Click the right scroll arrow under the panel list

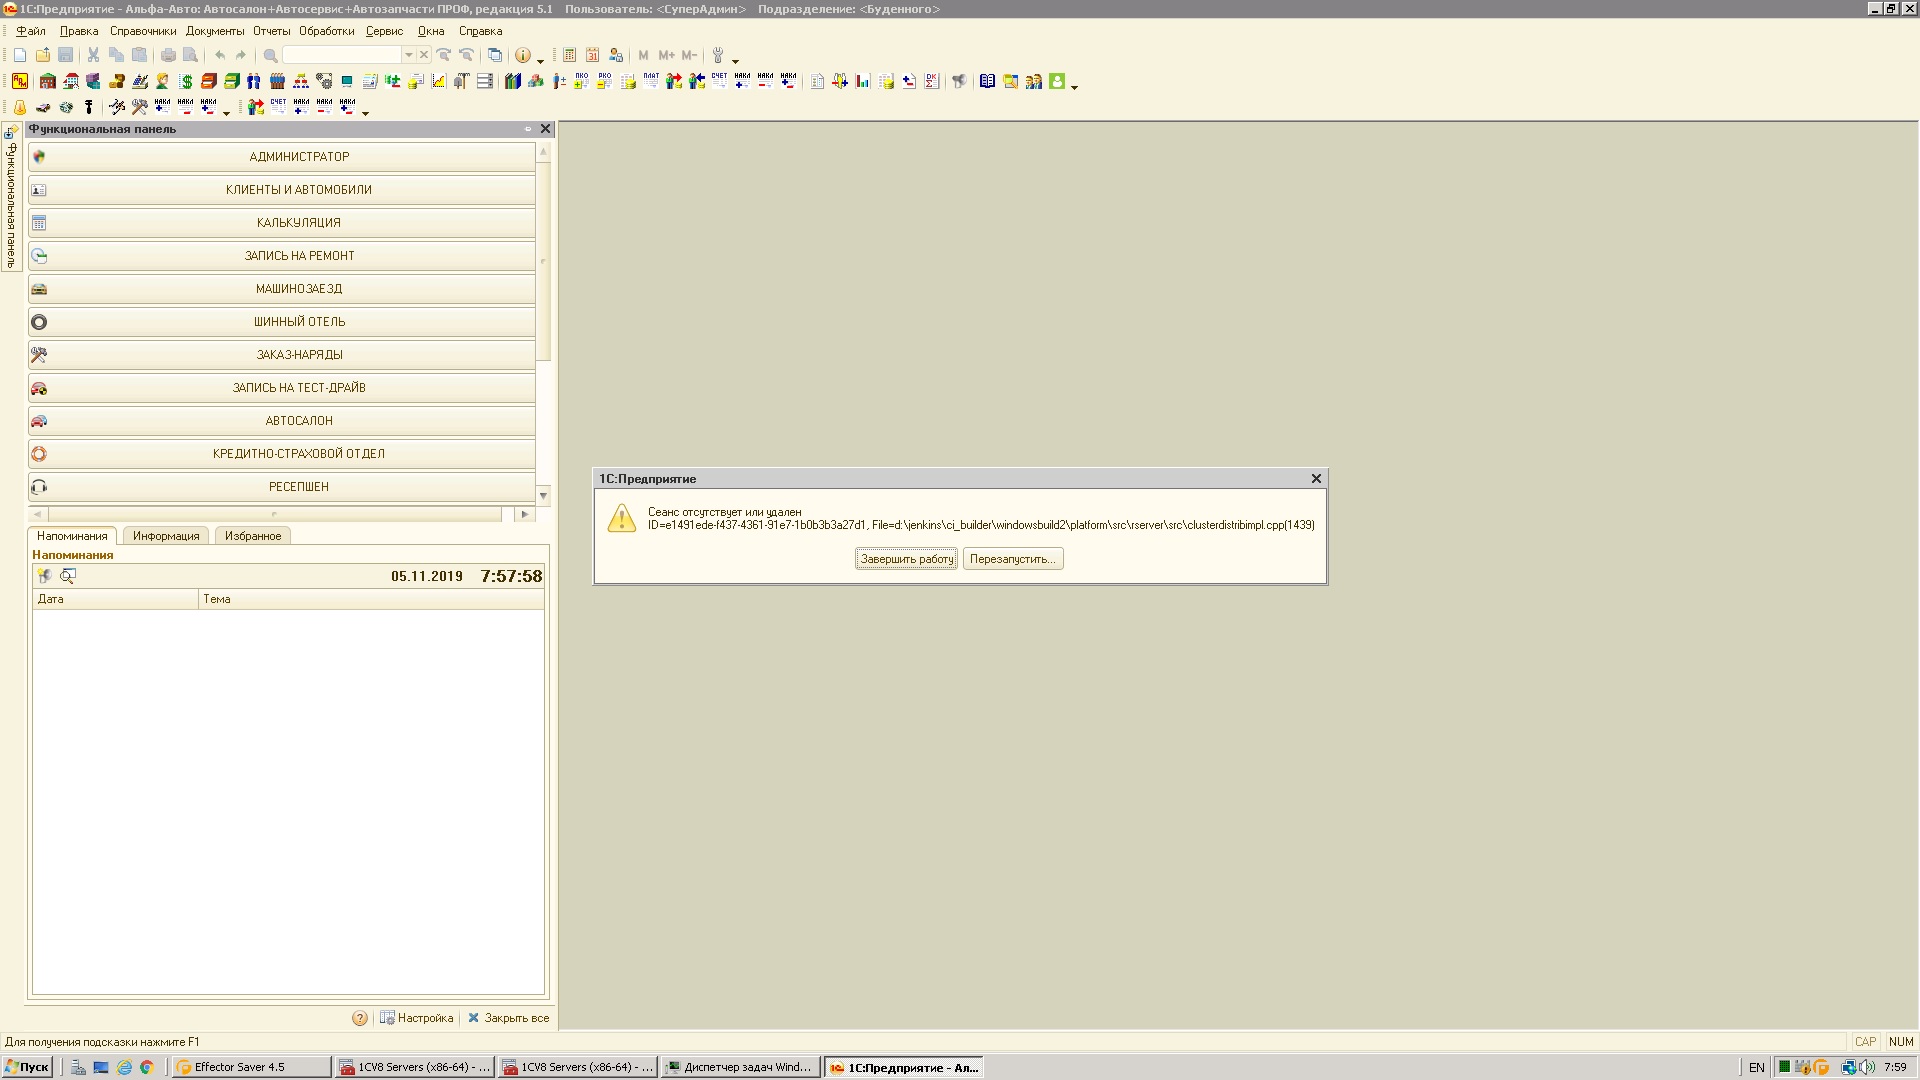coord(524,514)
